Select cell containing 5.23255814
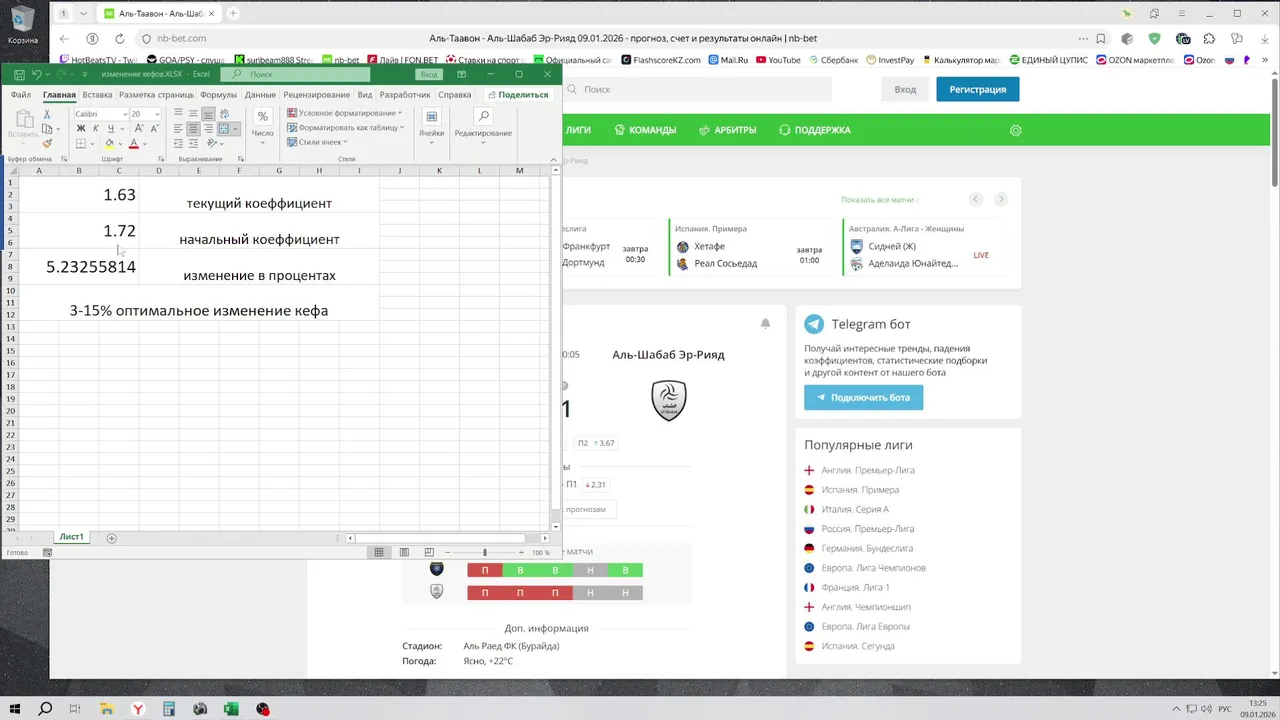1280x720 pixels. tap(79, 267)
